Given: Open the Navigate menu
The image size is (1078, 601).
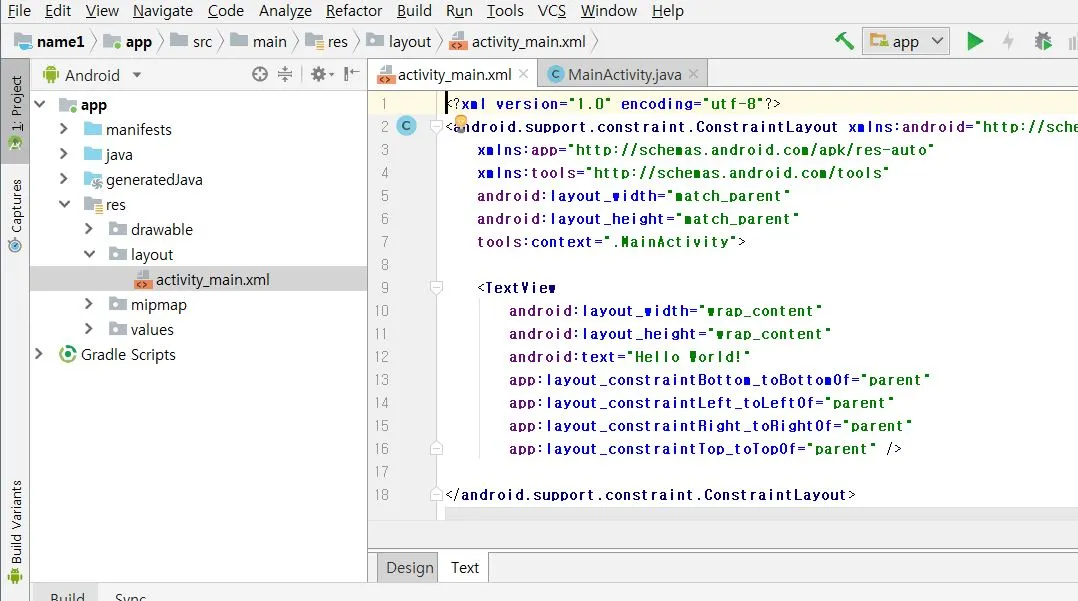Looking at the screenshot, I should [163, 11].
